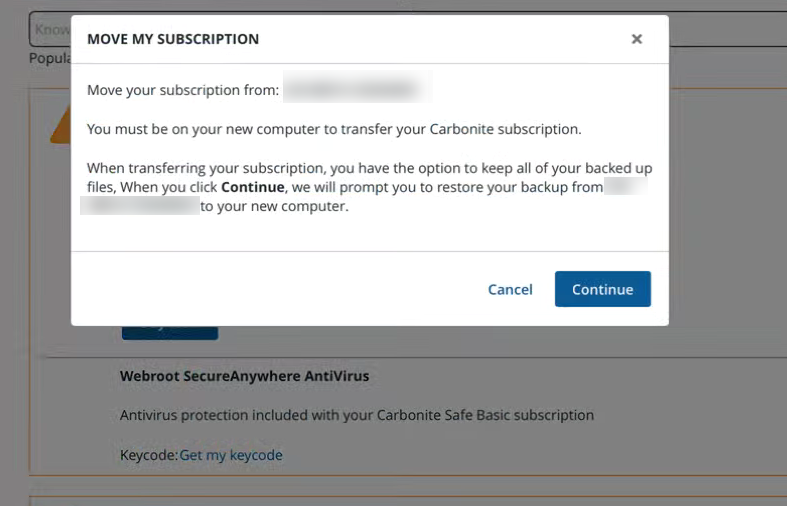Click the MOVE MY SUBSCRIPTION title
787x506 pixels.
173,39
